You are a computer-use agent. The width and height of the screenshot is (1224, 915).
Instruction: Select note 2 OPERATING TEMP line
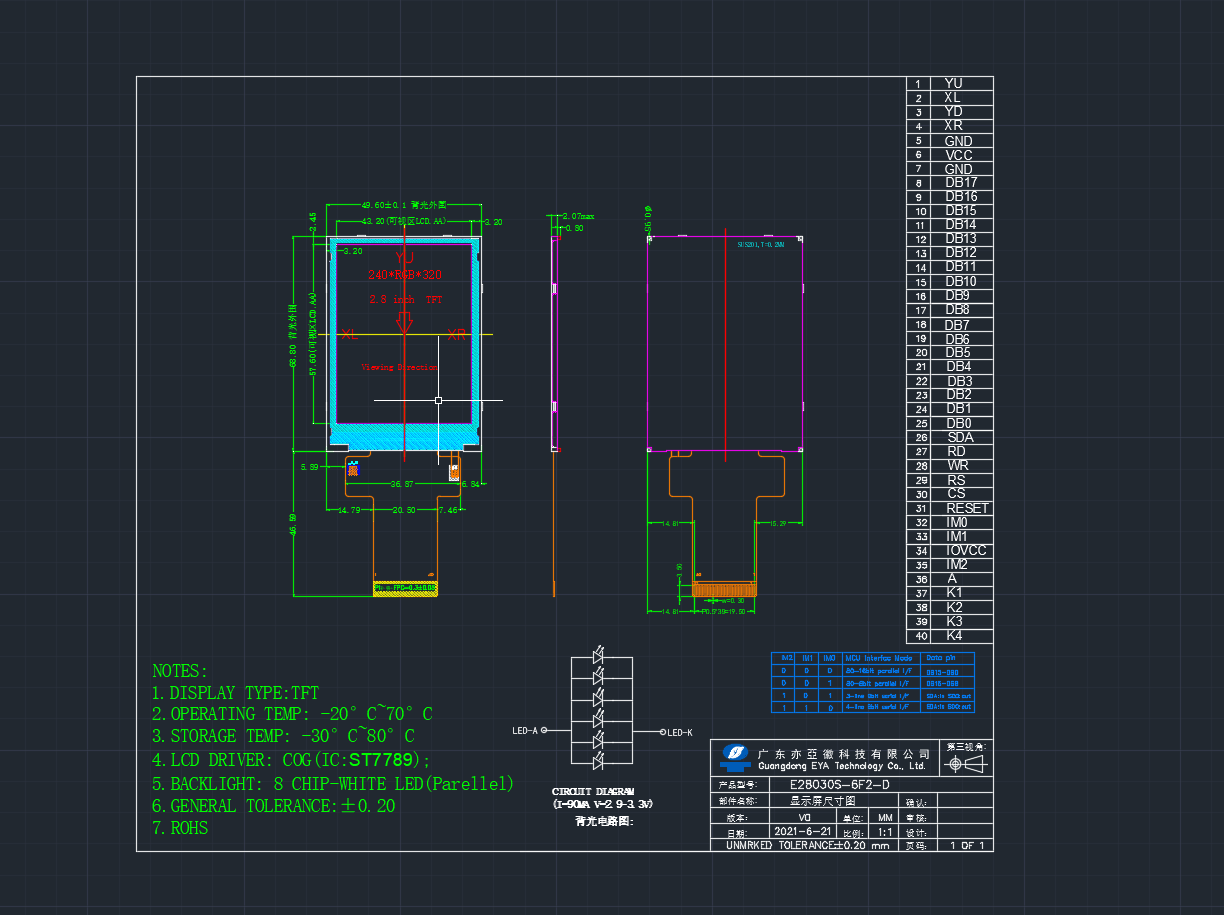(292, 715)
